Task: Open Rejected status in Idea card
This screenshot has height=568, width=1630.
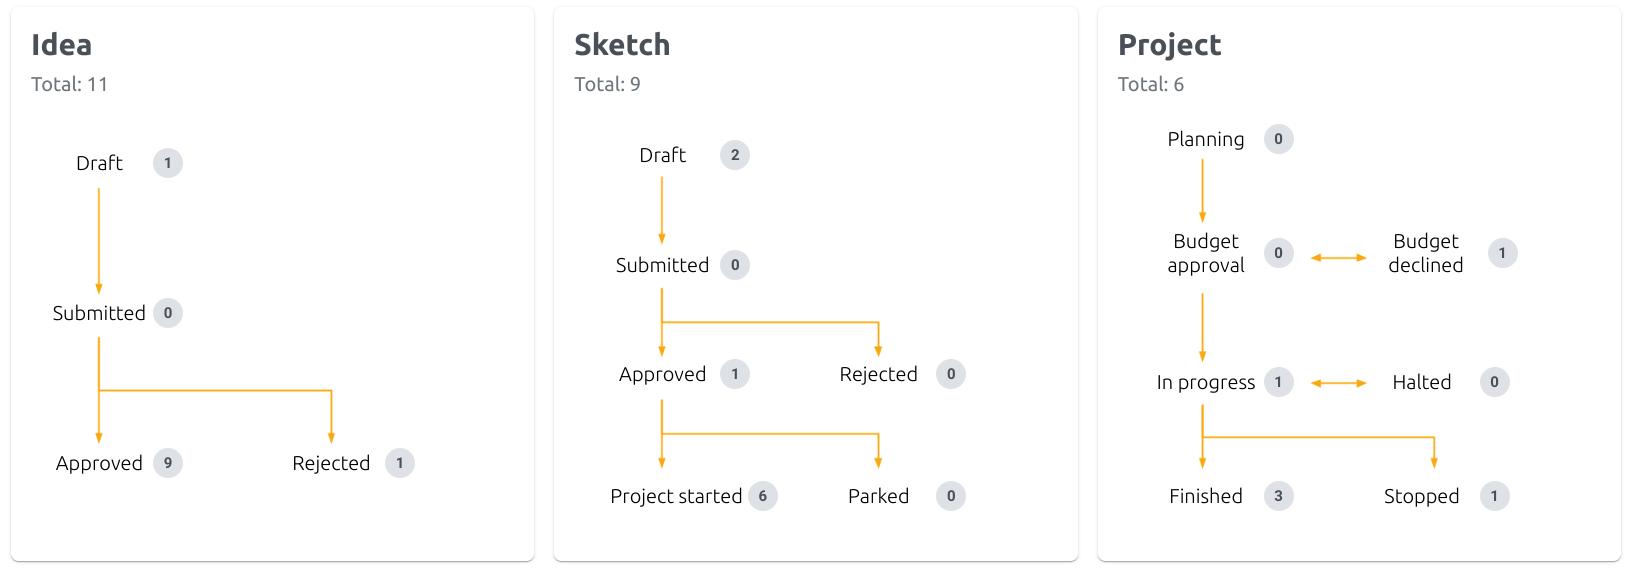Action: 331,463
